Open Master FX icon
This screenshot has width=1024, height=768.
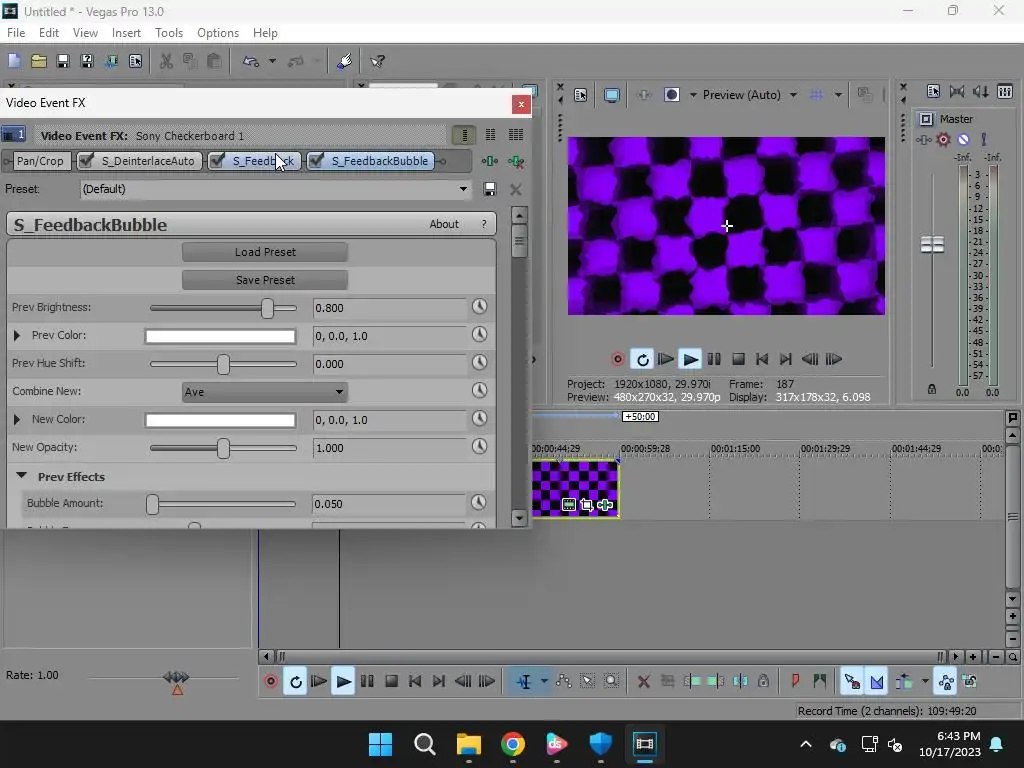923,139
